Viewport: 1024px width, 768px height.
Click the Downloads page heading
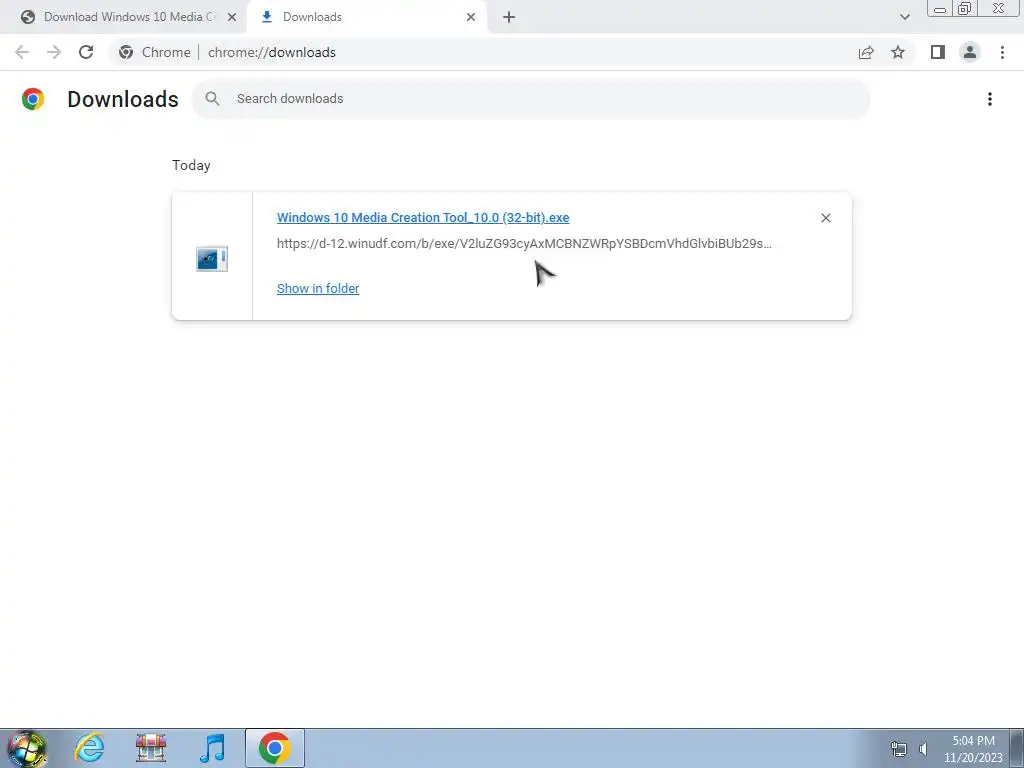pos(123,99)
